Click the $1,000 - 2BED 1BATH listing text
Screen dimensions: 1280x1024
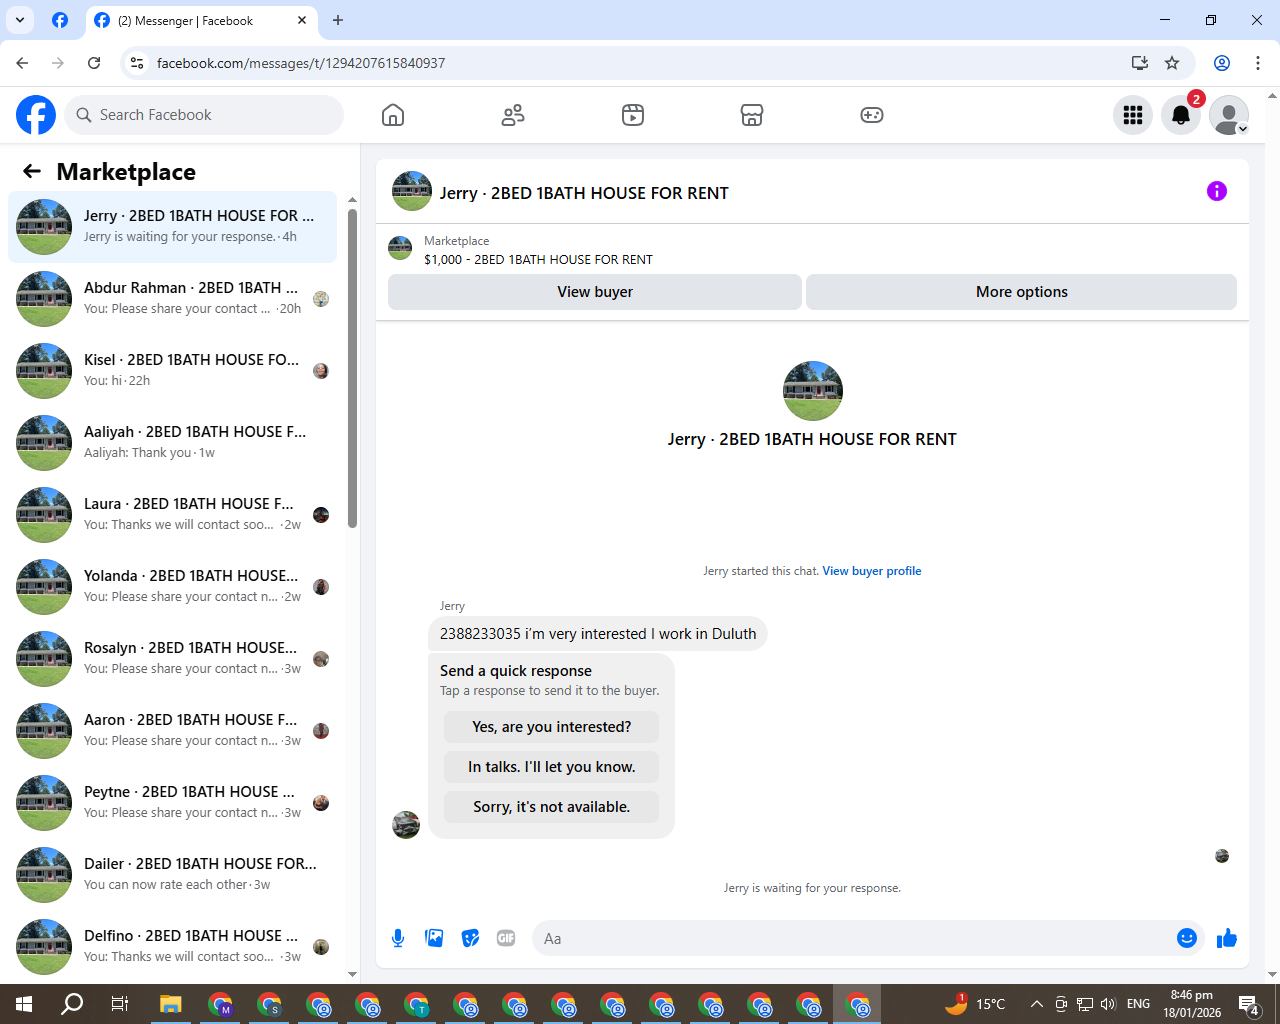tap(538, 259)
